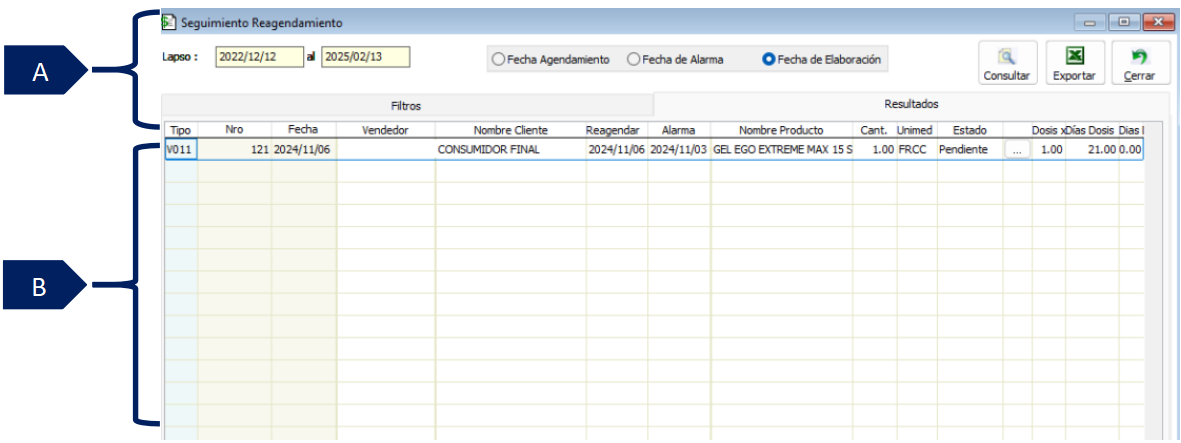The image size is (1181, 443).
Task: Click the Nombre Producto column header
Action: pyautogui.click(x=781, y=130)
